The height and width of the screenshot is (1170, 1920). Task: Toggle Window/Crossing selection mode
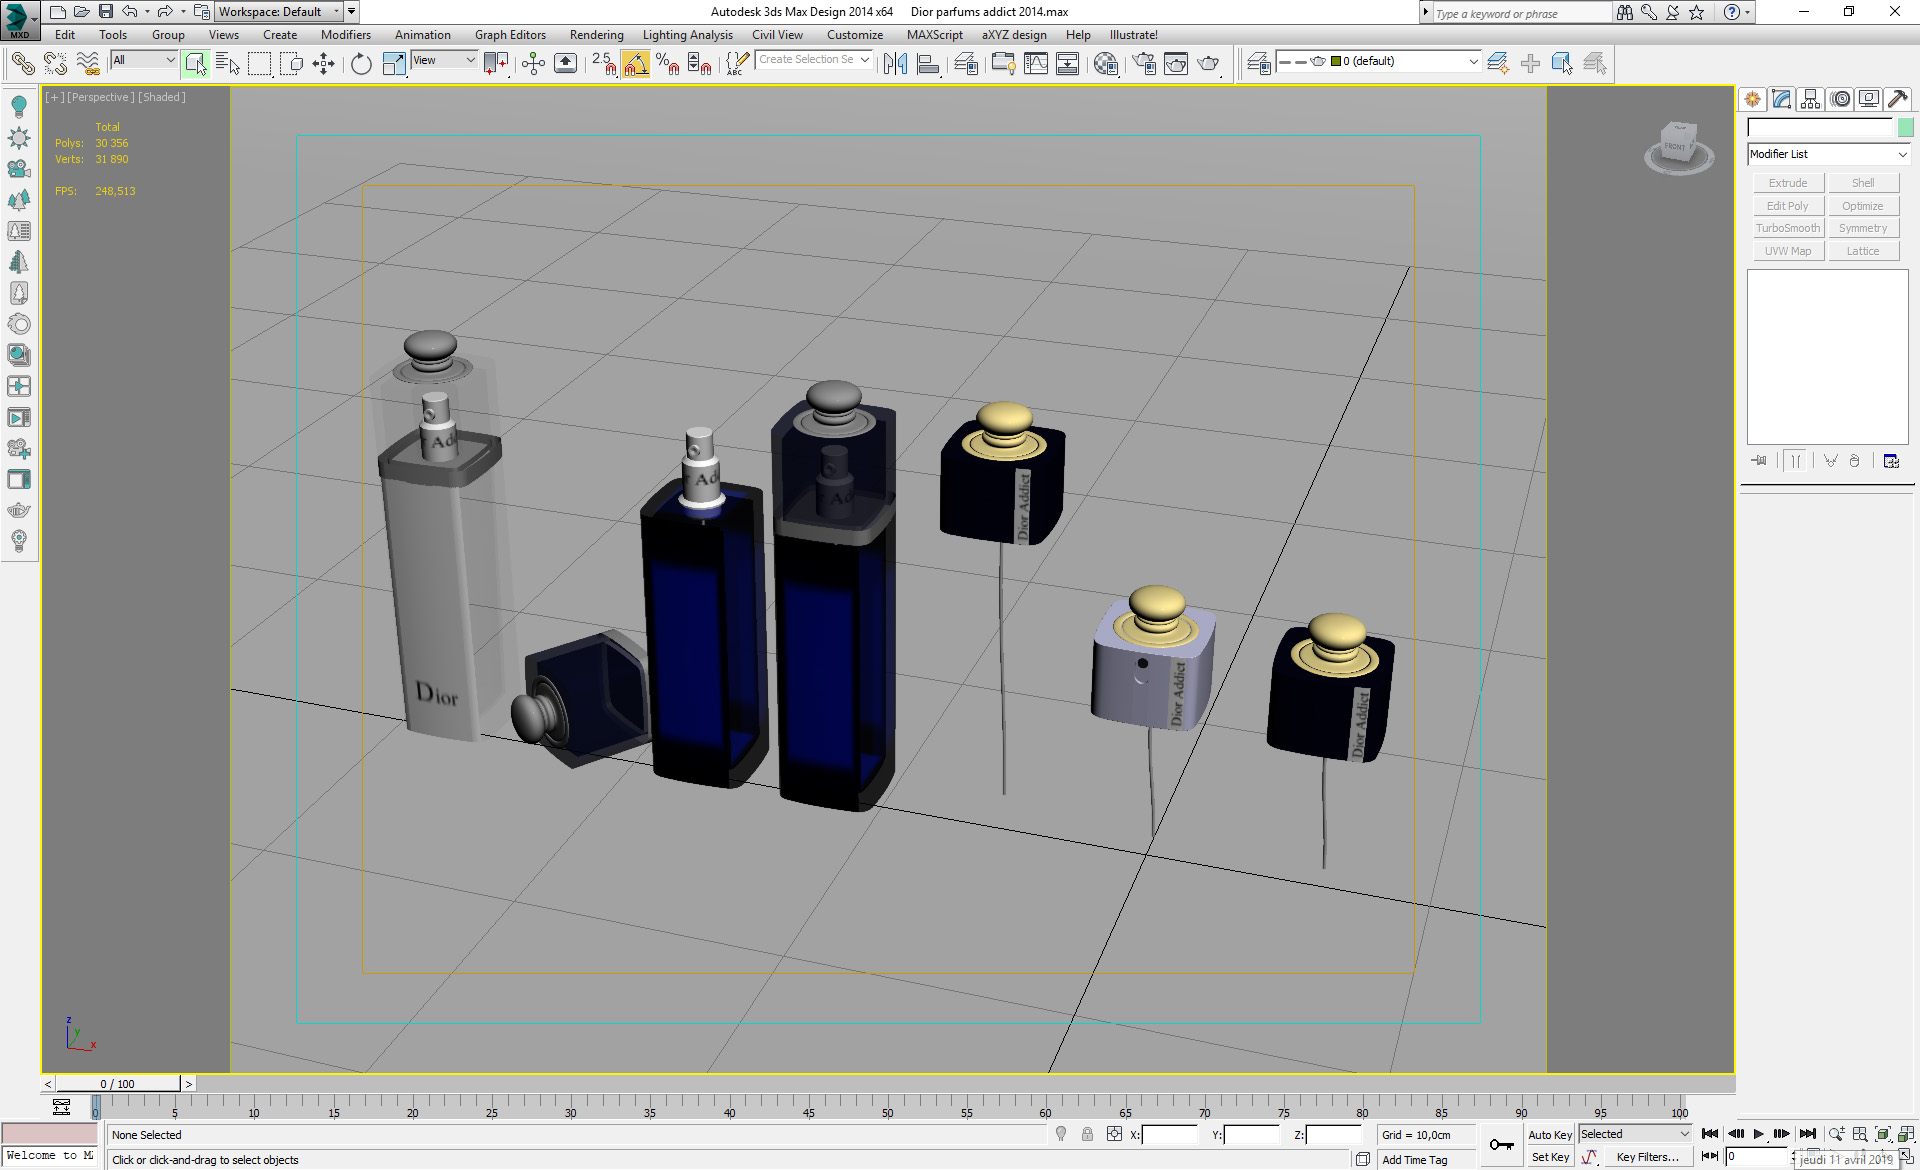(x=292, y=64)
